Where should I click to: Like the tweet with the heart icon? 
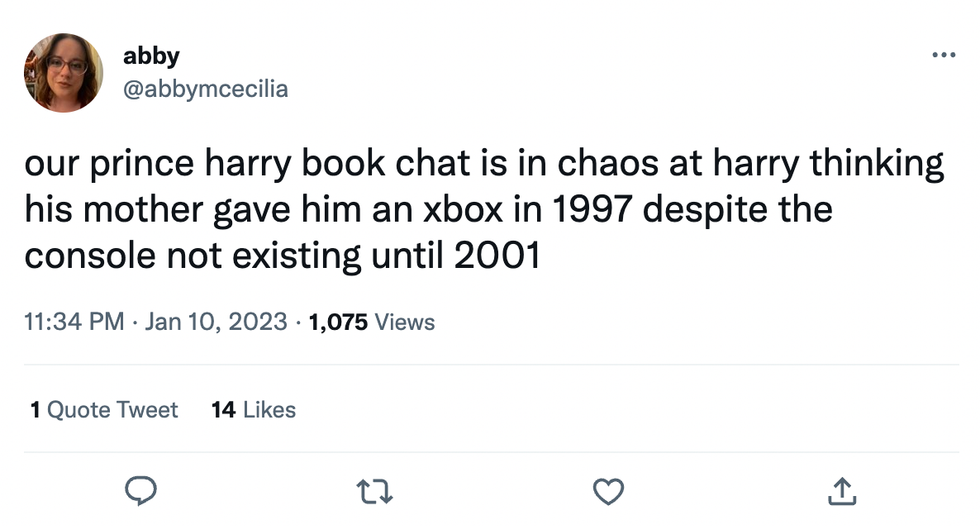[608, 489]
